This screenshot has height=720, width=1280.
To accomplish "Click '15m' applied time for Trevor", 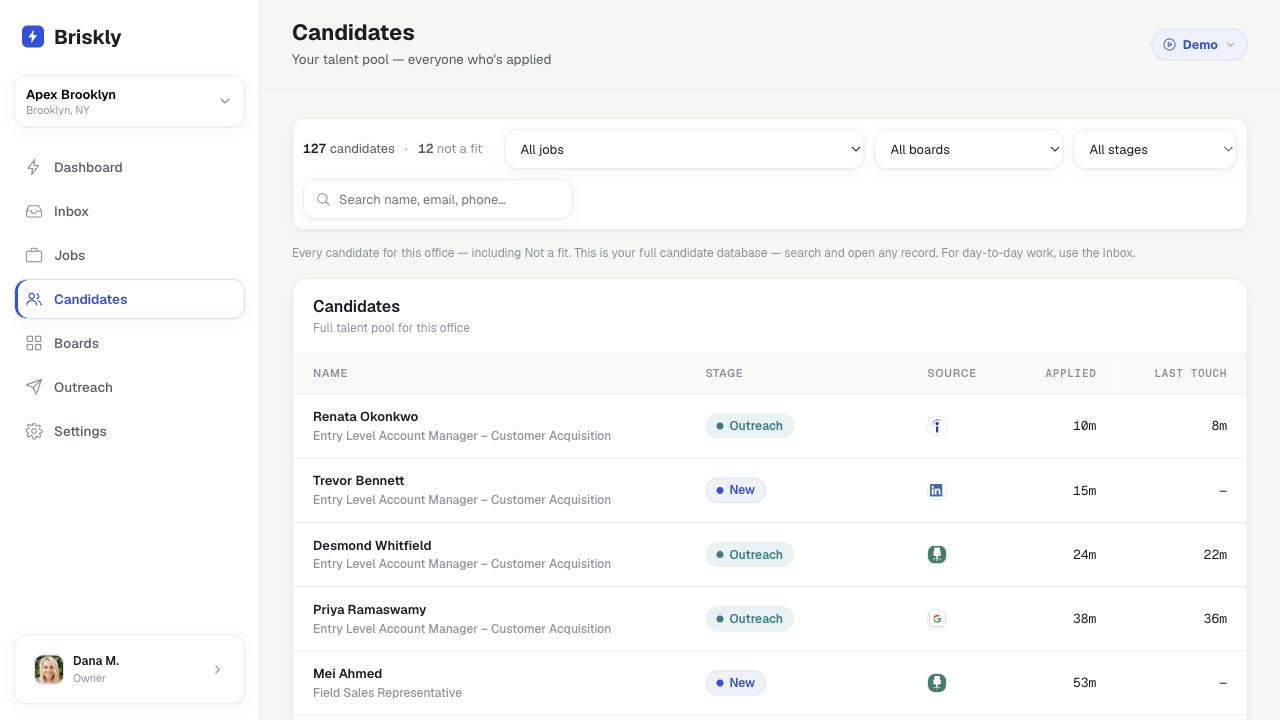I will click(x=1084, y=490).
